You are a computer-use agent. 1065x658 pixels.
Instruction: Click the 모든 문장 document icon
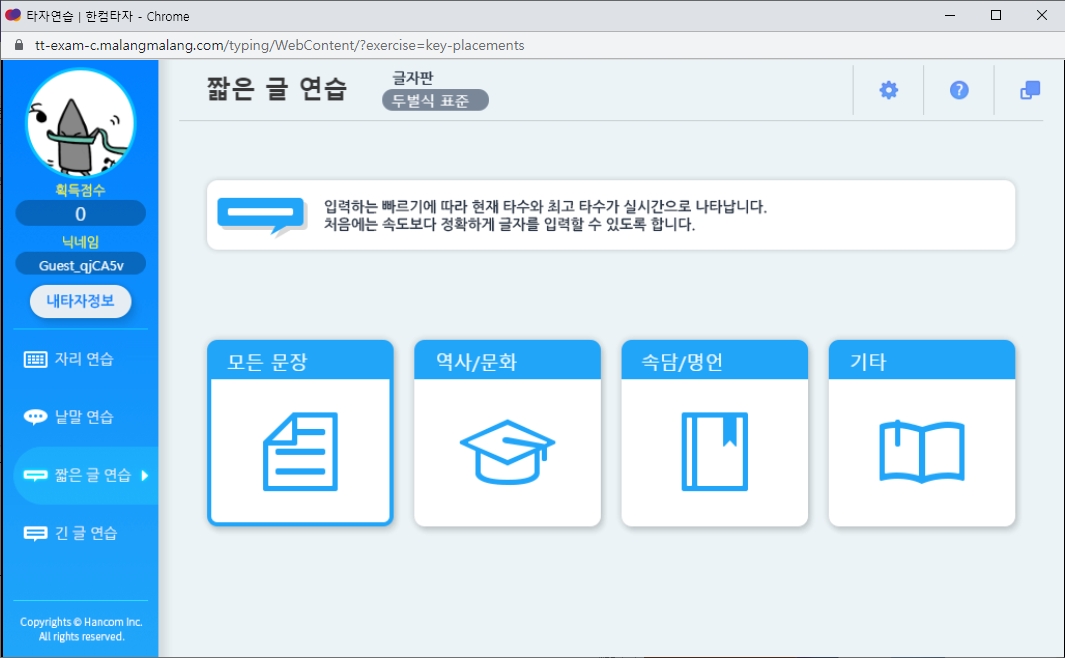[x=299, y=450]
